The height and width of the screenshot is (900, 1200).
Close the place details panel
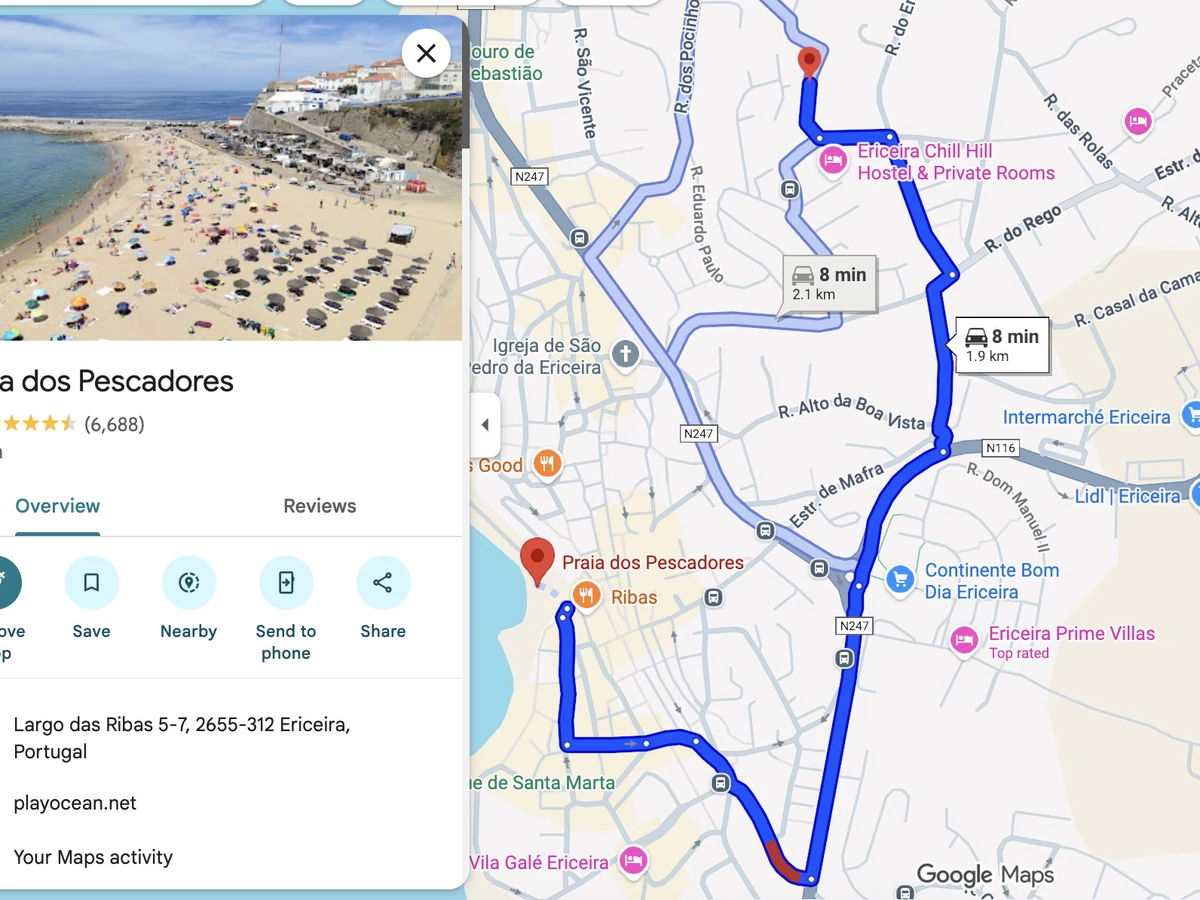pos(426,53)
